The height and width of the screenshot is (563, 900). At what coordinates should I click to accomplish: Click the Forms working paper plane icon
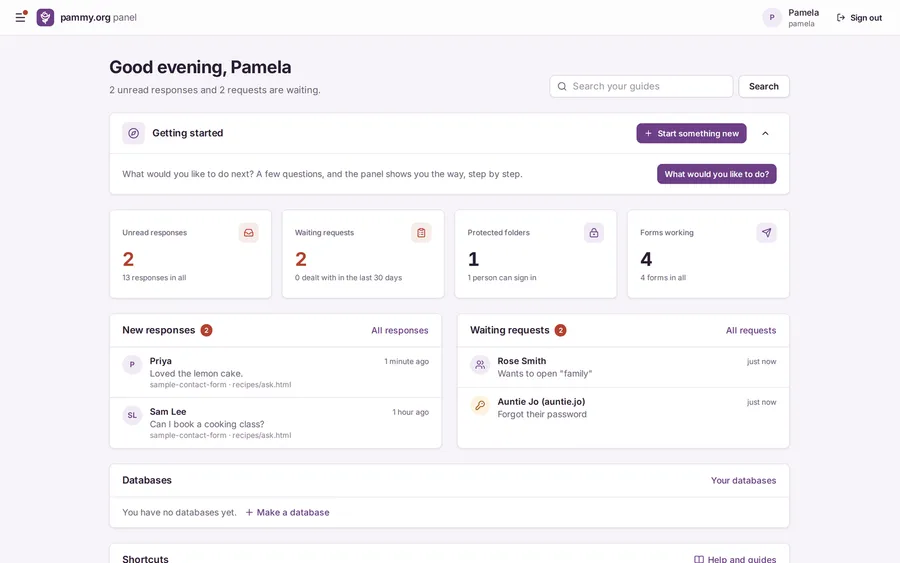pos(766,232)
